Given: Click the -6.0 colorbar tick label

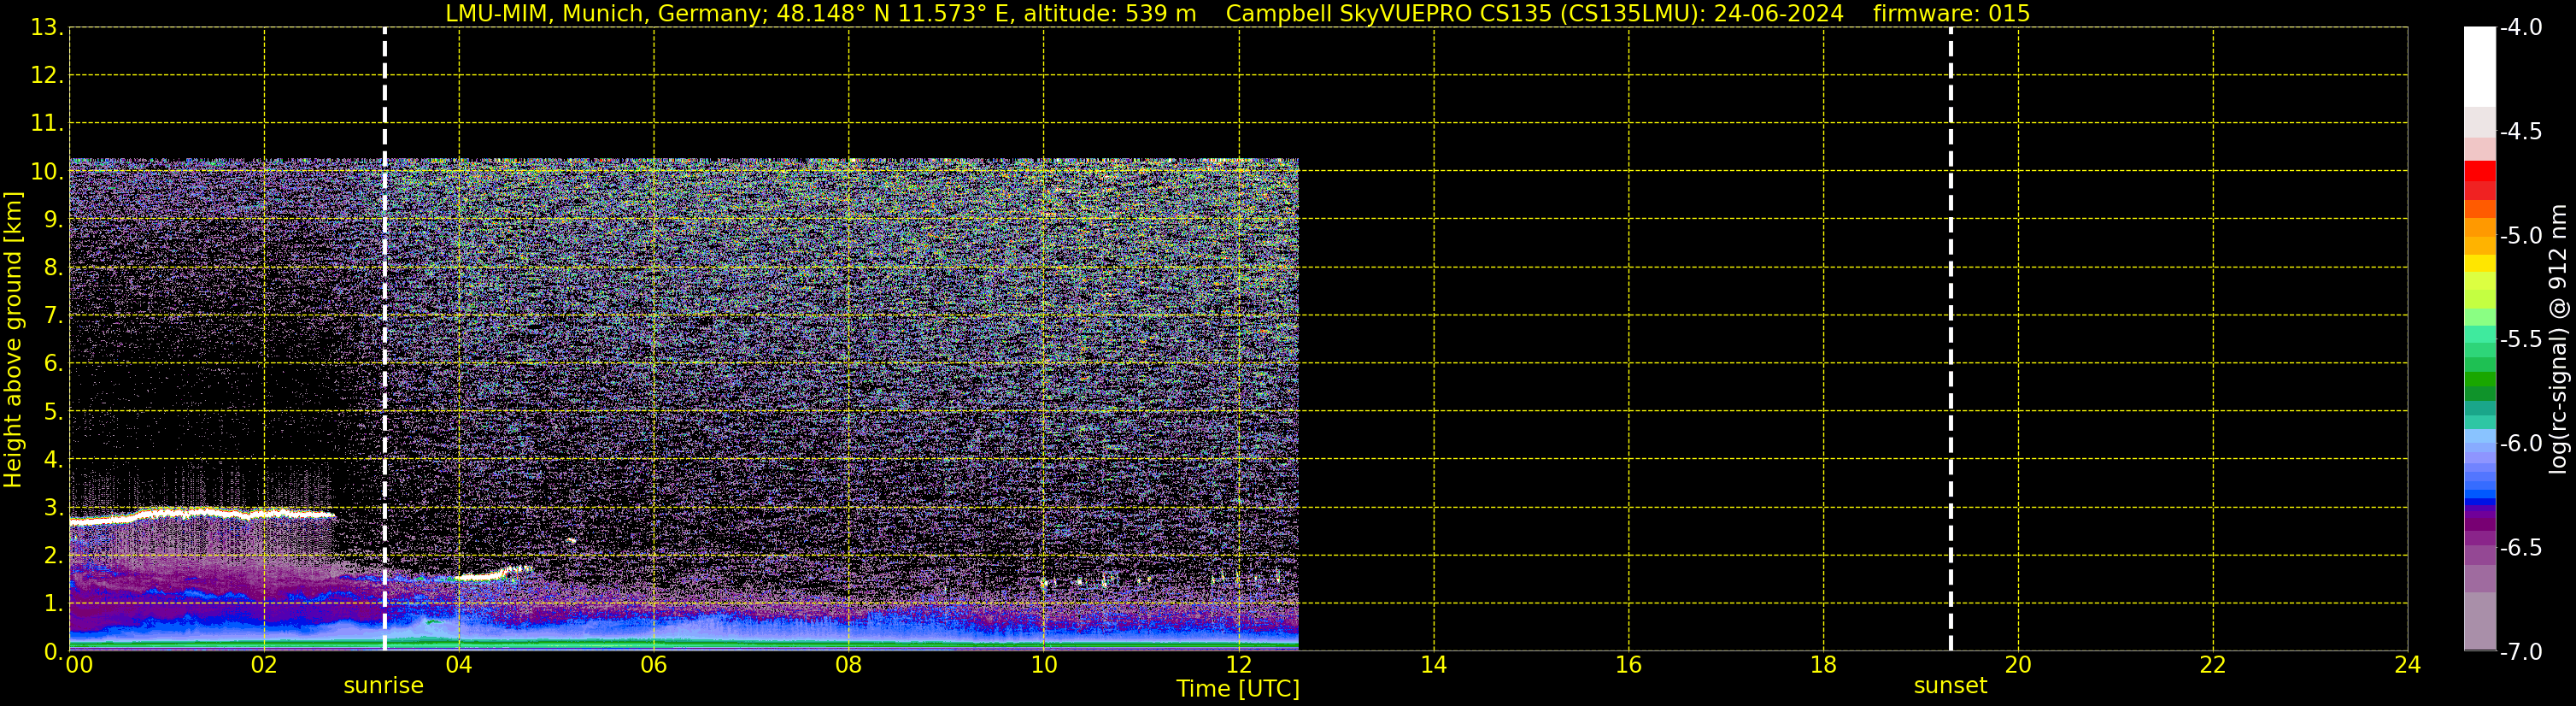Looking at the screenshot, I should click(x=2520, y=444).
